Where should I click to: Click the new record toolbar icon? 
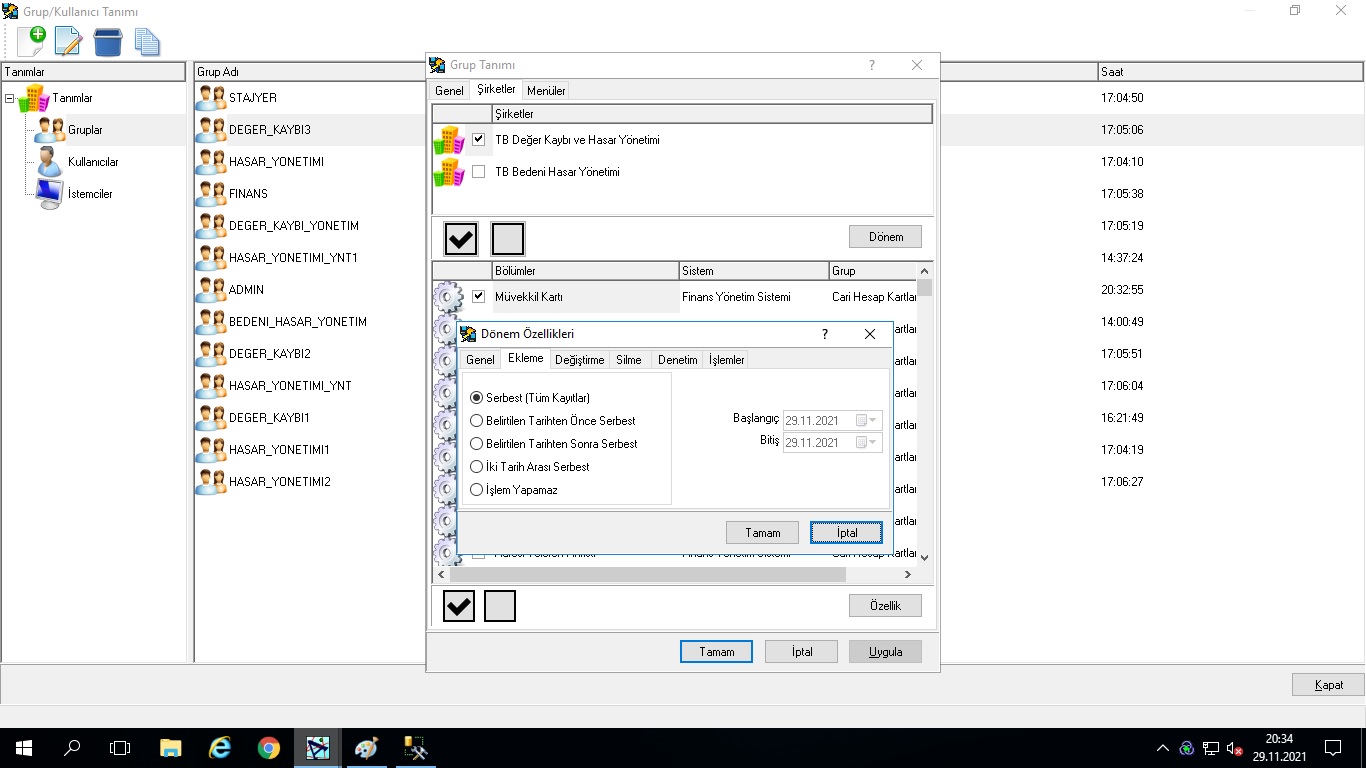(x=31, y=41)
